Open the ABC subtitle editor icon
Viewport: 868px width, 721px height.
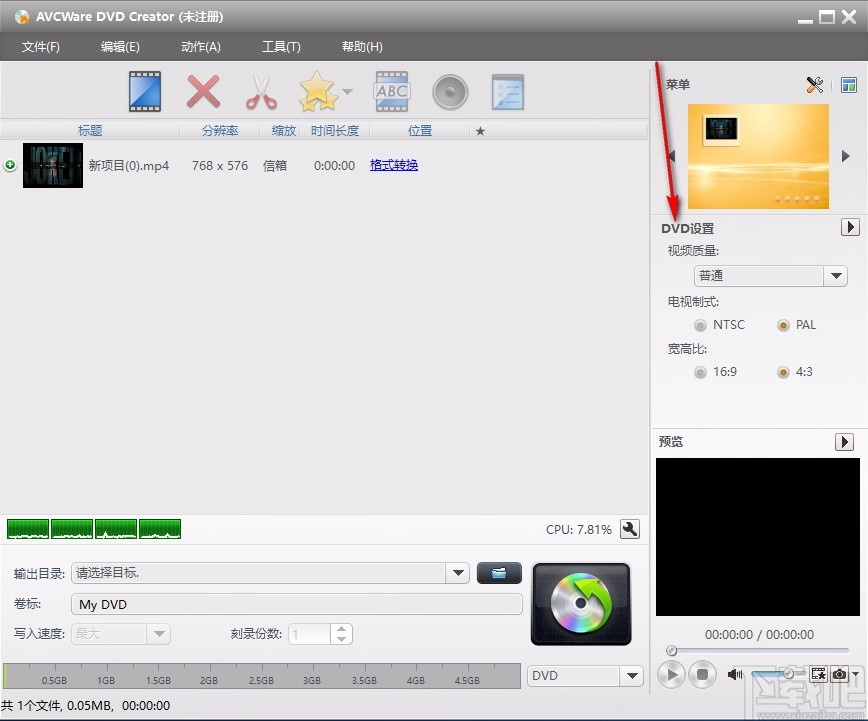[x=391, y=91]
